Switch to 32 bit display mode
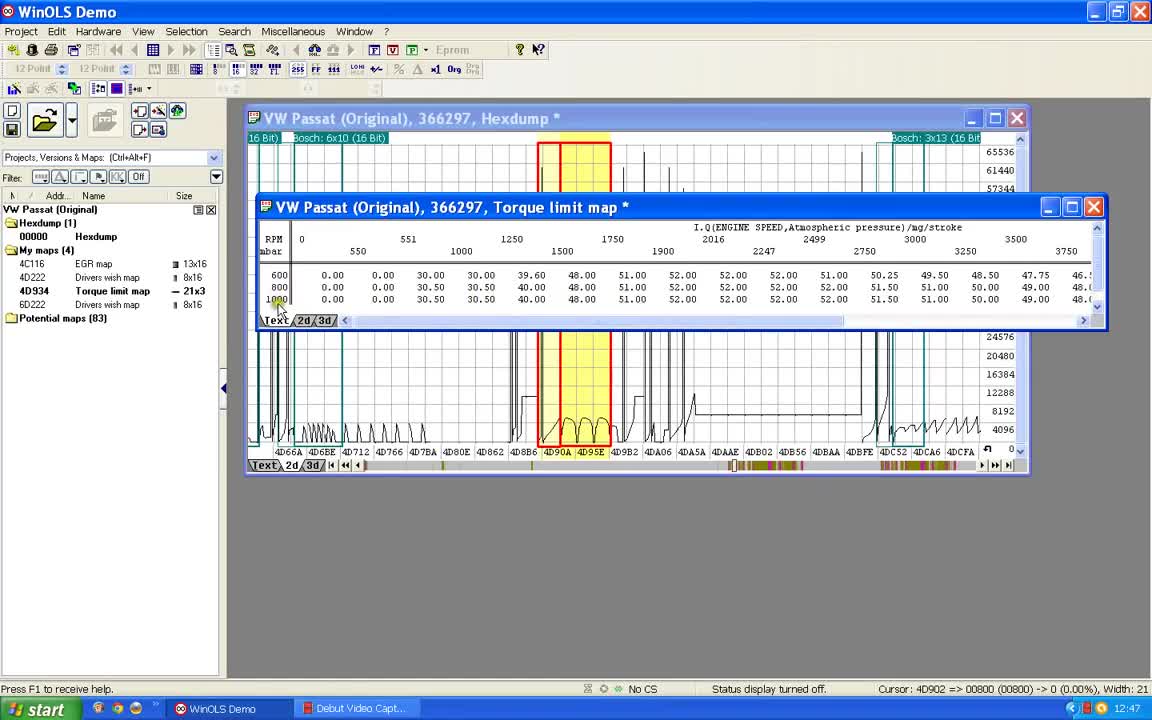Viewport: 1152px width, 720px height. pyautogui.click(x=256, y=69)
